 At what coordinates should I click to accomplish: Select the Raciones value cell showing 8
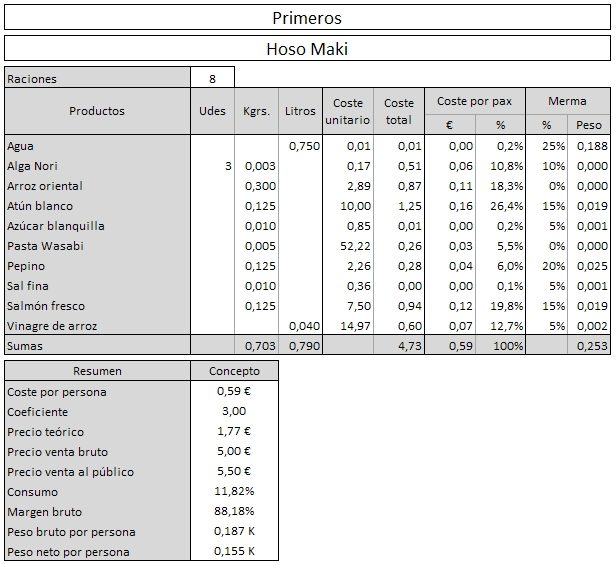click(x=213, y=77)
